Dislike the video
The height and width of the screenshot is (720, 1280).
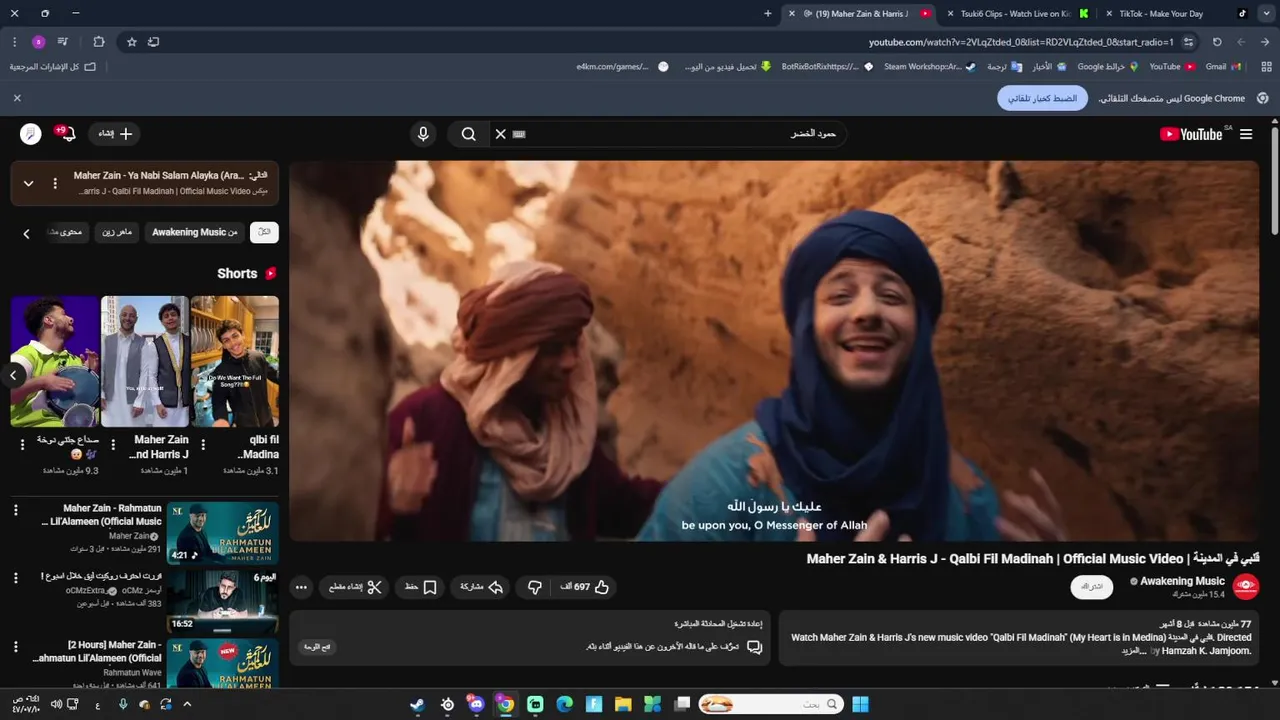535,587
